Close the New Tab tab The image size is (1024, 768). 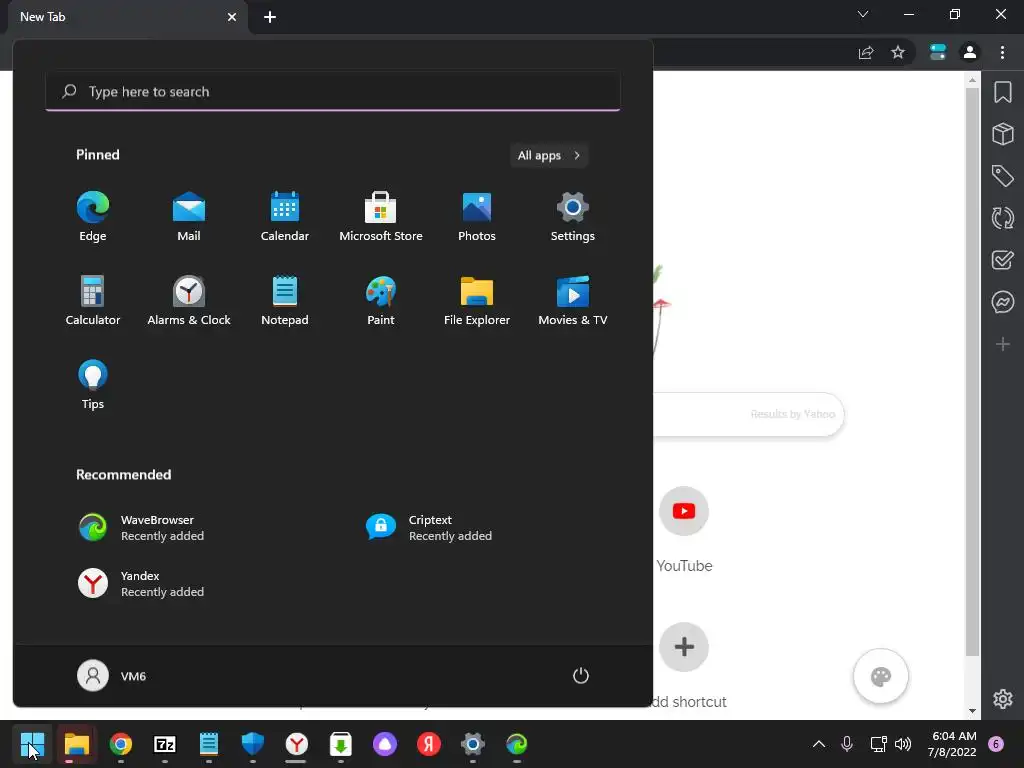(232, 17)
